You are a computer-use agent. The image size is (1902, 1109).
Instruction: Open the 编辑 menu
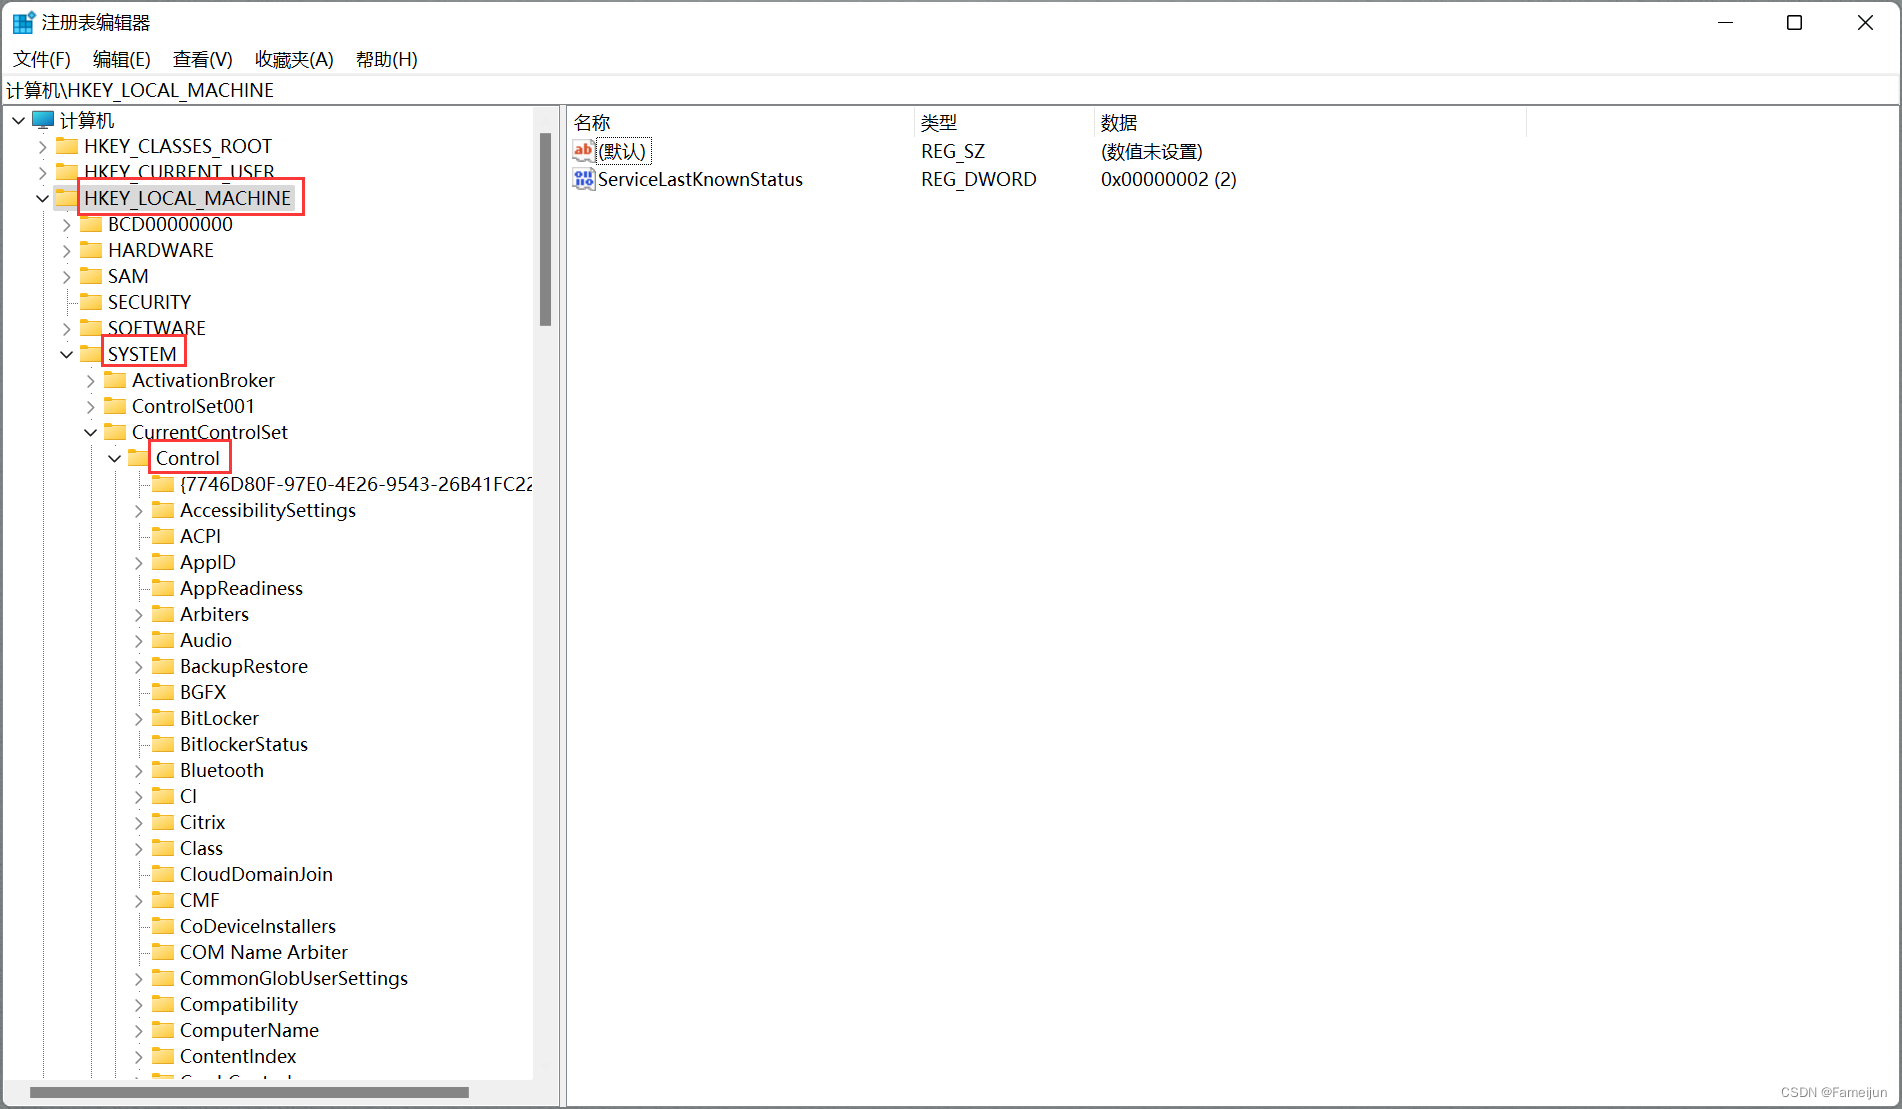(120, 59)
